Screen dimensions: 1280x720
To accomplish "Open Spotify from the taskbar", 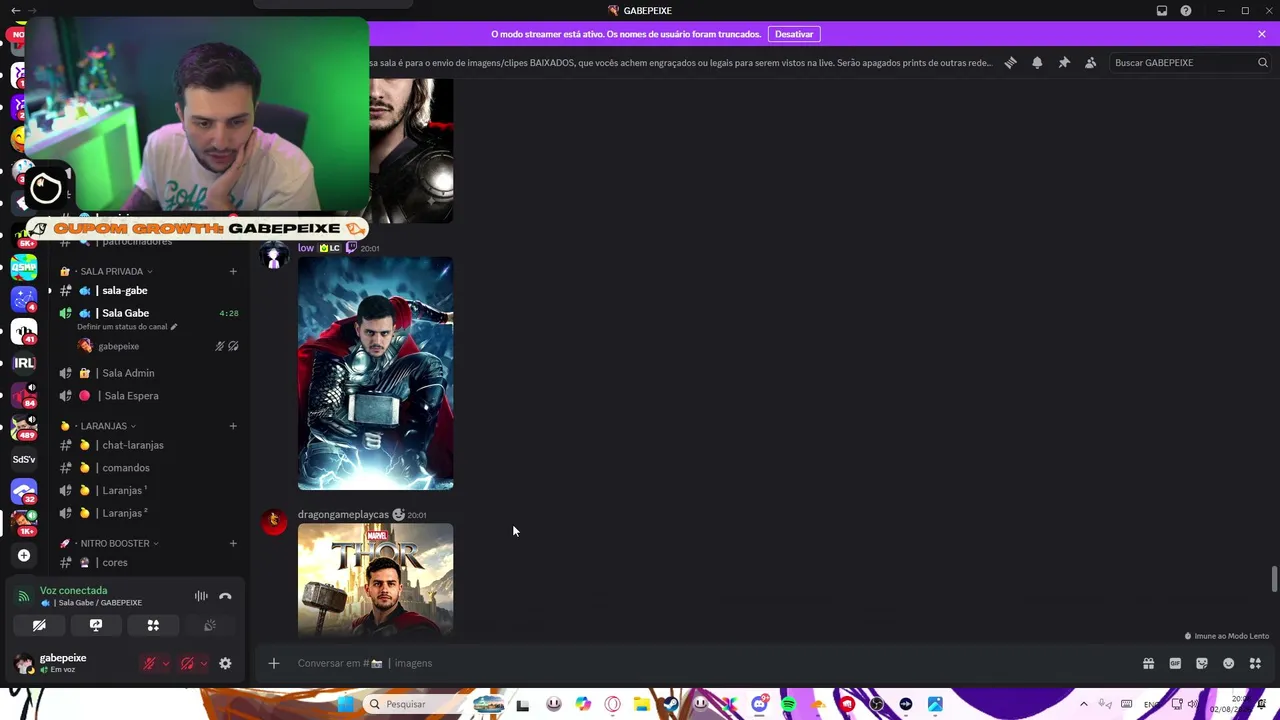I will pyautogui.click(x=788, y=704).
